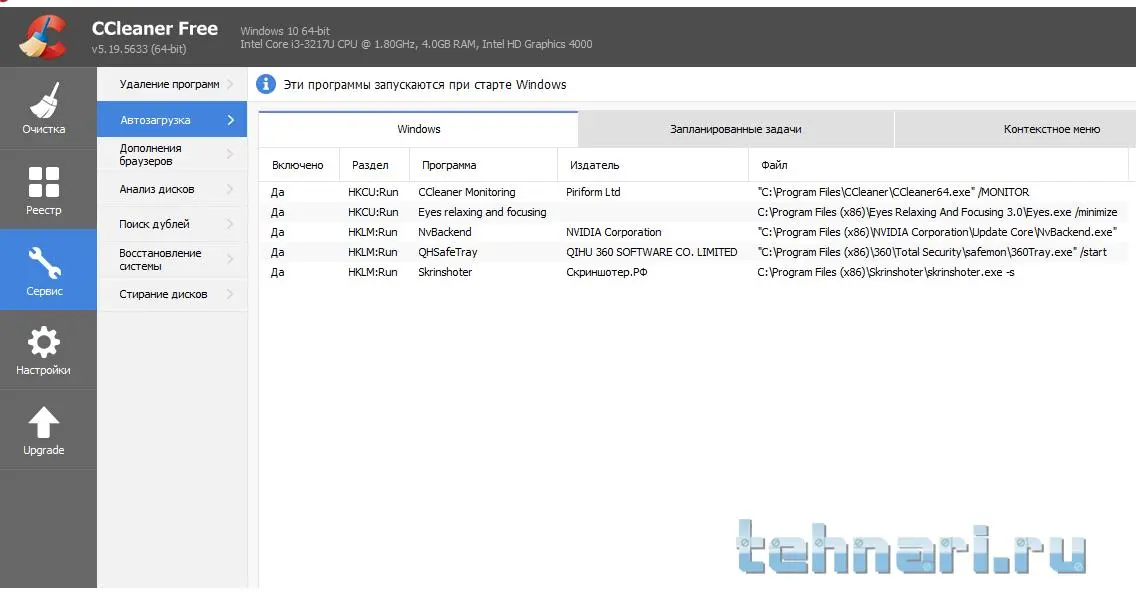Click Да in Skrinshoter row
This screenshot has width=1136, height=606.
(277, 273)
